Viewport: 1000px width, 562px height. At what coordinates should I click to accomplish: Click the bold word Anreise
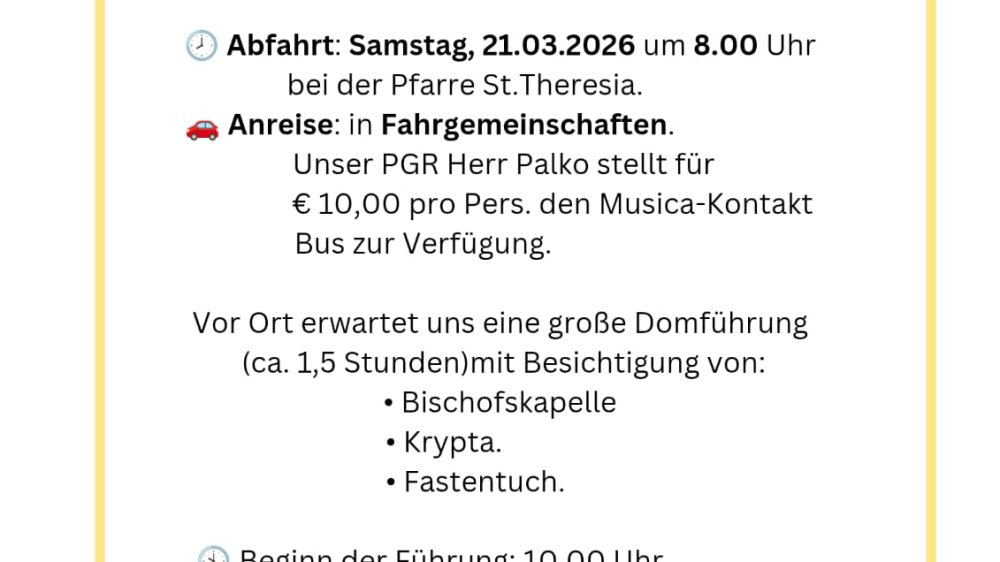click(280, 125)
